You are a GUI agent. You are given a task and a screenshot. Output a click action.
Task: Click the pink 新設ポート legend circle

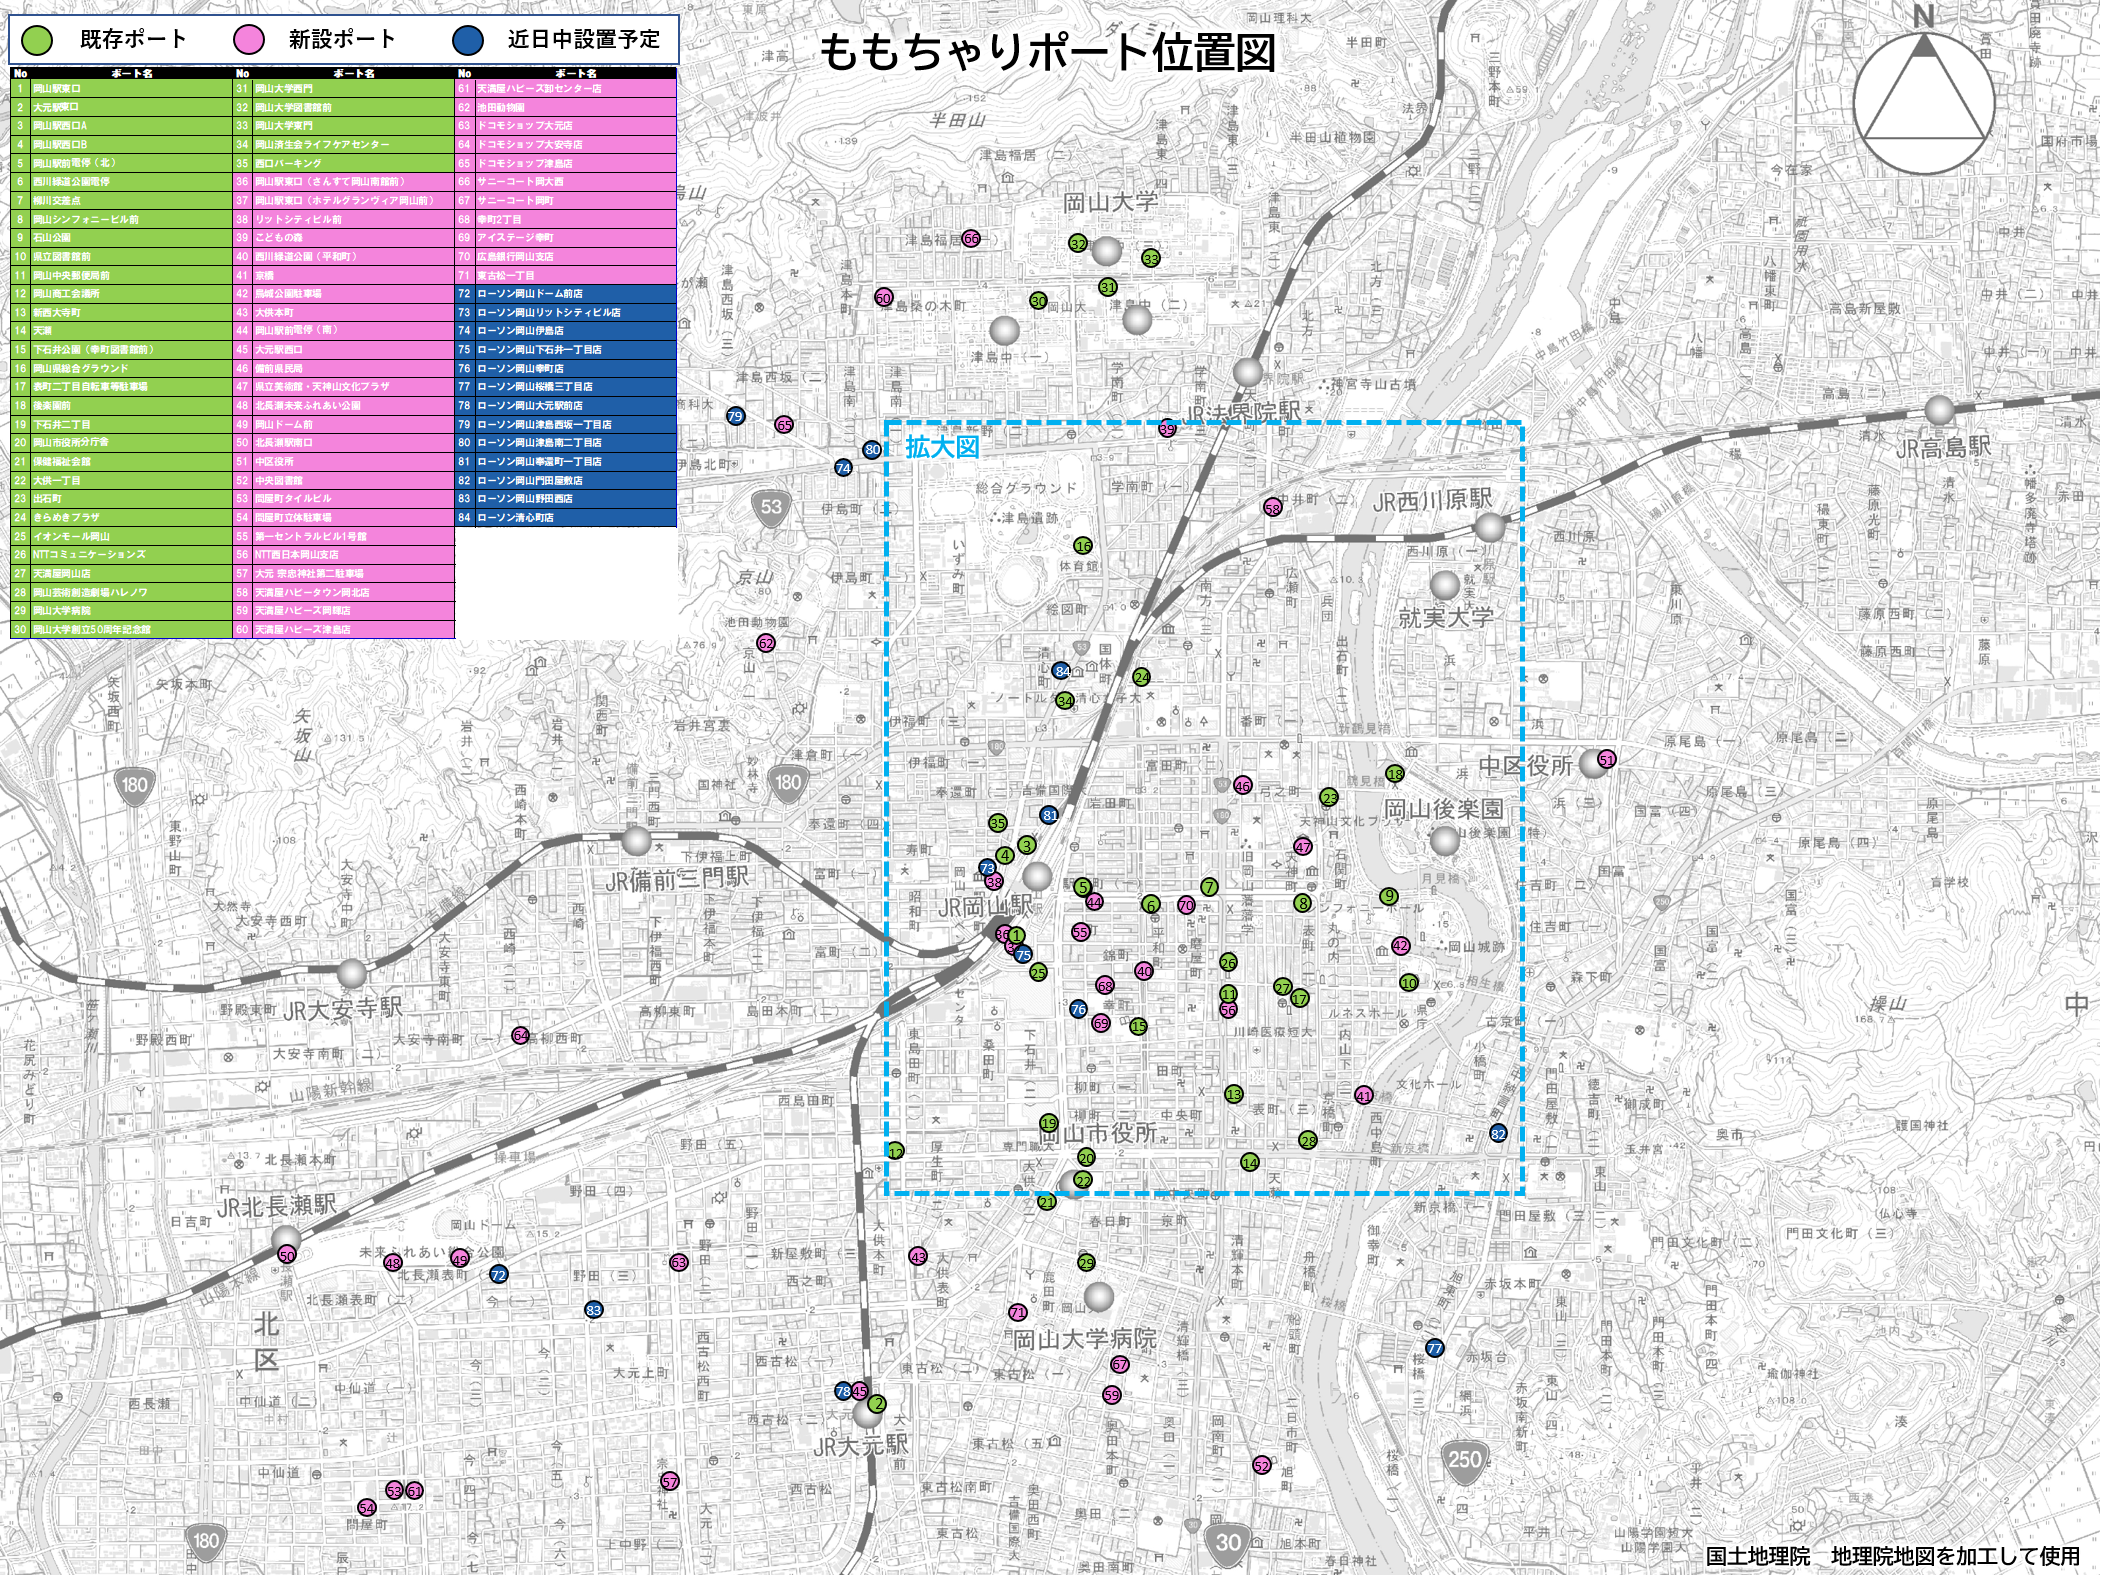(248, 40)
